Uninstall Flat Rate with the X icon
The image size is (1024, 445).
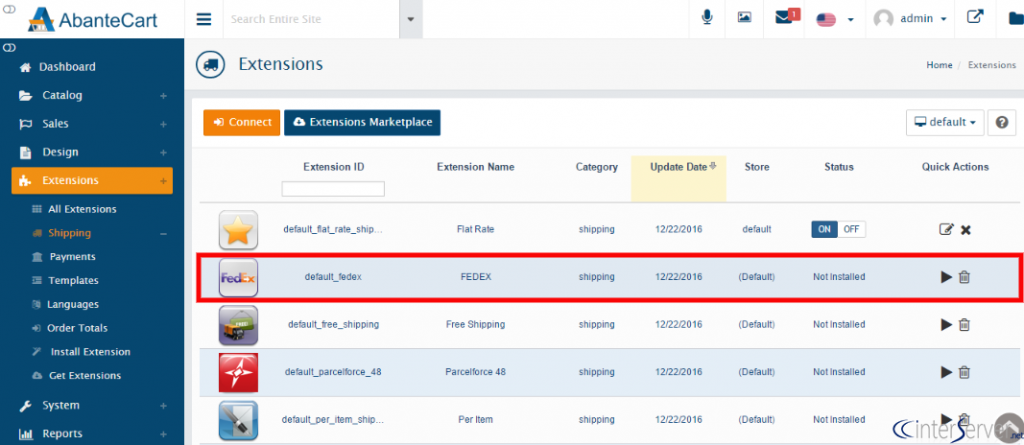point(966,230)
